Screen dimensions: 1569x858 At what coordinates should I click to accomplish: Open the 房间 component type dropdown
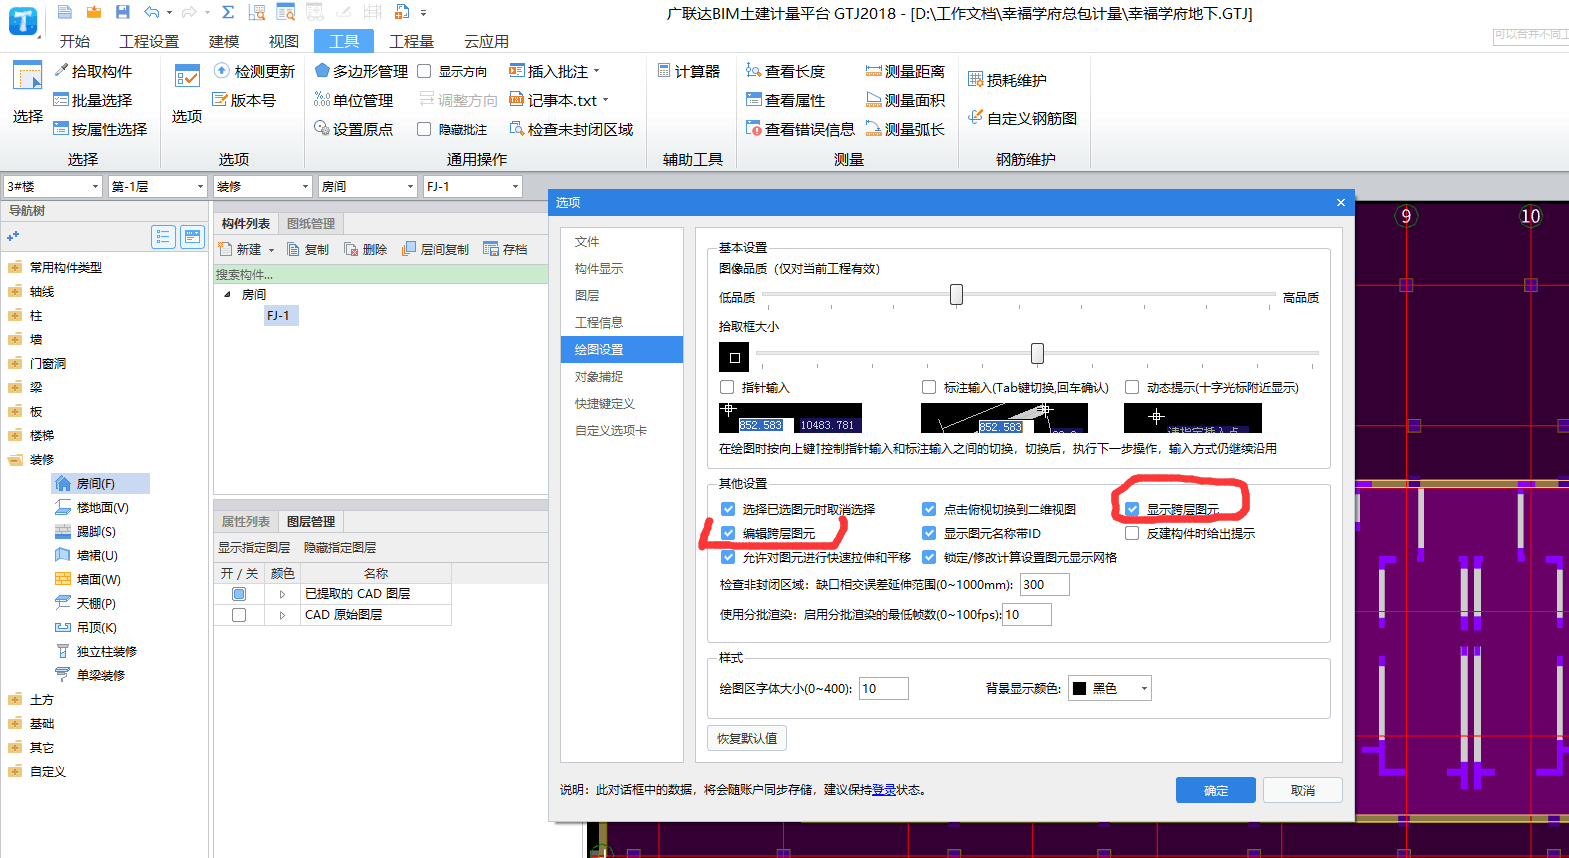coord(367,186)
